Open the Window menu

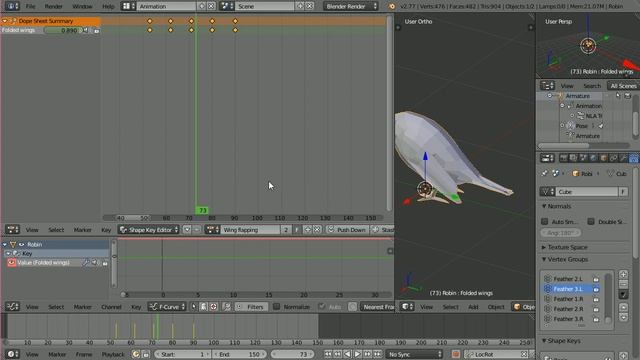(x=82, y=6)
